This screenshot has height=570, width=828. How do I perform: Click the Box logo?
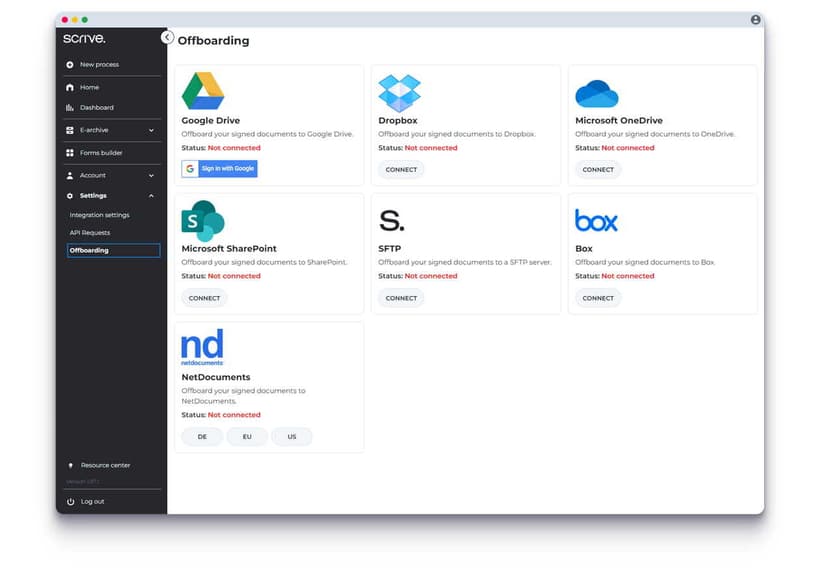(x=596, y=220)
